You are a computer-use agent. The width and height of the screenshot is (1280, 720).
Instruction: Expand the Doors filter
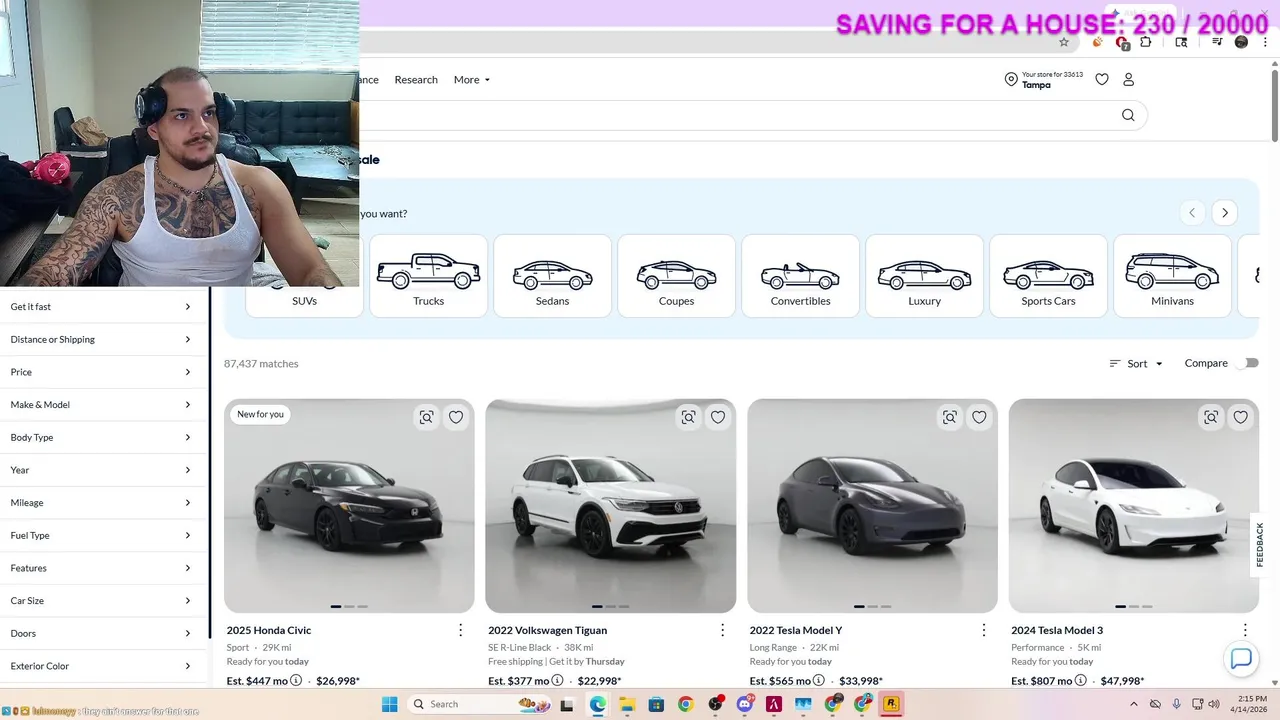[101, 633]
